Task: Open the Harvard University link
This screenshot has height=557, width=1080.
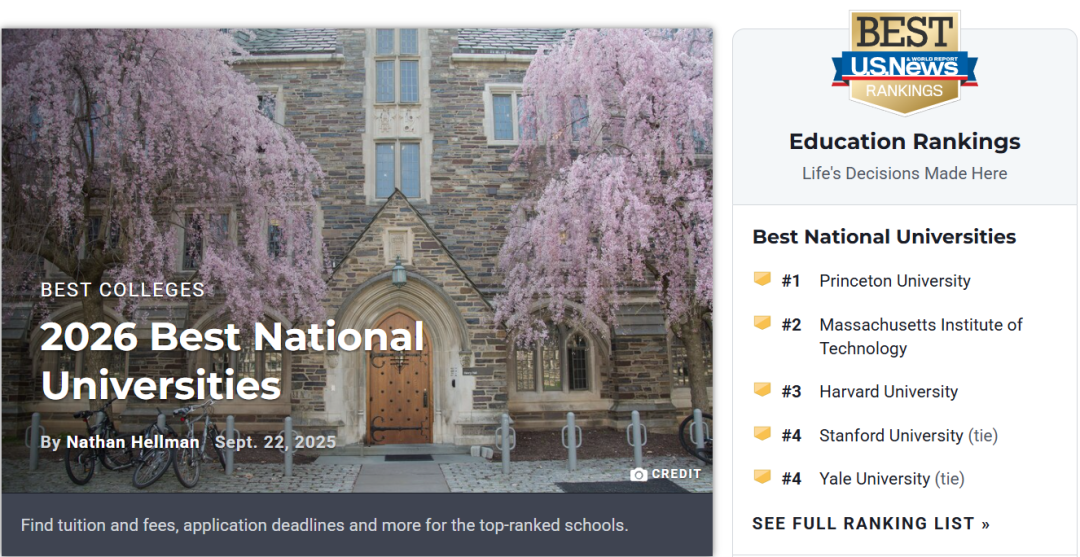Action: [x=889, y=392]
